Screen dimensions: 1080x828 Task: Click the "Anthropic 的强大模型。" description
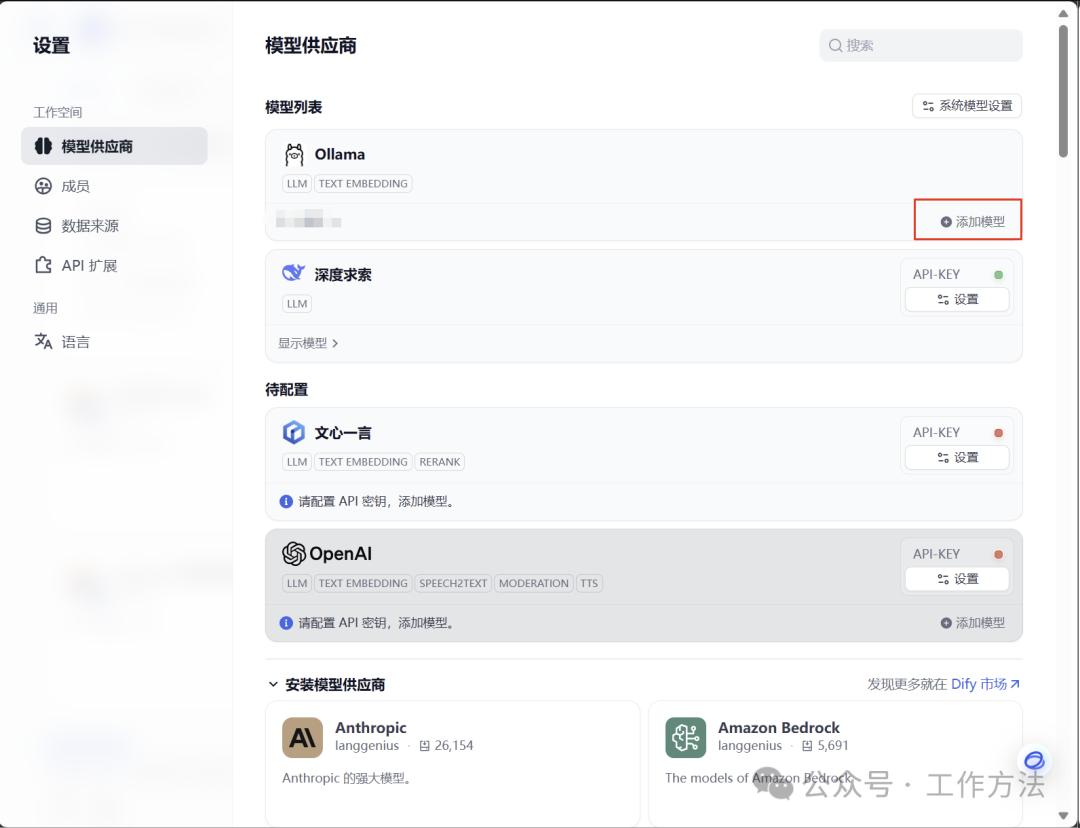pos(346,778)
